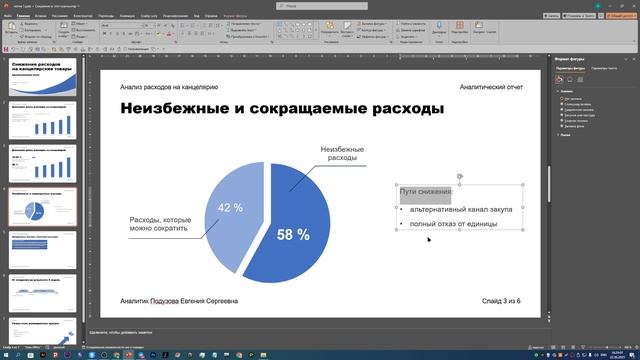Image resolution: width=640 pixels, height=360 pixels.
Task: Open the Shape Outline (Контур фигуры) dropdown
Action: tap(371, 30)
